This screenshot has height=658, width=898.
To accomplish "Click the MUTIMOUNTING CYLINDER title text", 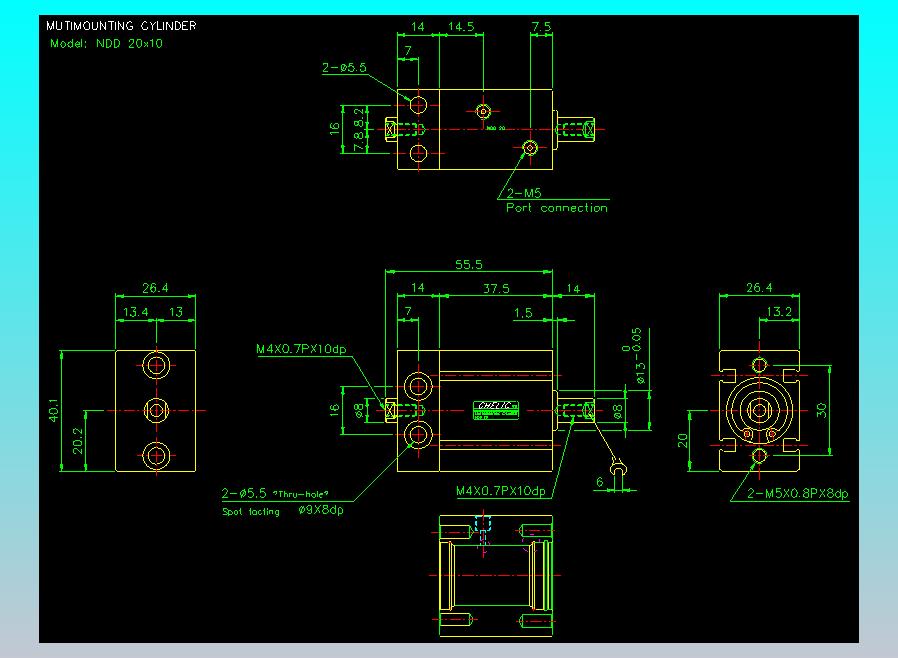I will point(121,26).
